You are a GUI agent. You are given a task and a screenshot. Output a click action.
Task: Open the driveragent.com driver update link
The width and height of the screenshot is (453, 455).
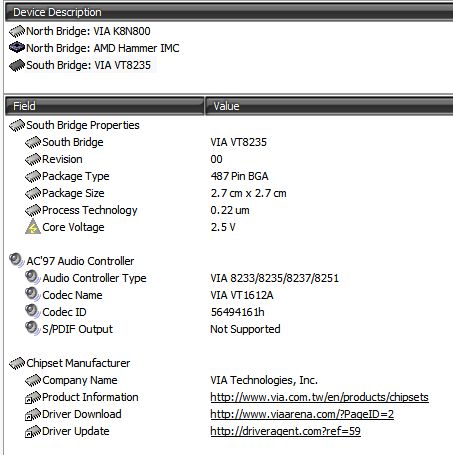pyautogui.click(x=285, y=431)
